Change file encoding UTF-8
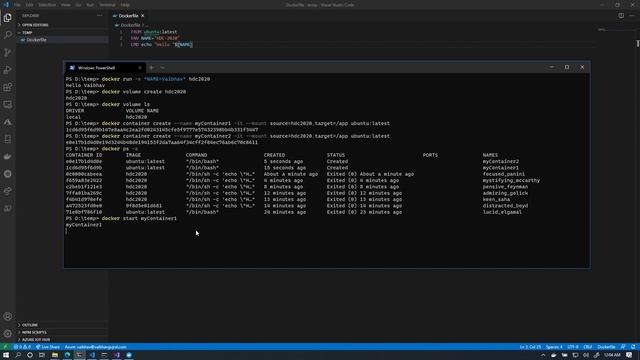The image size is (640, 360). point(573,347)
